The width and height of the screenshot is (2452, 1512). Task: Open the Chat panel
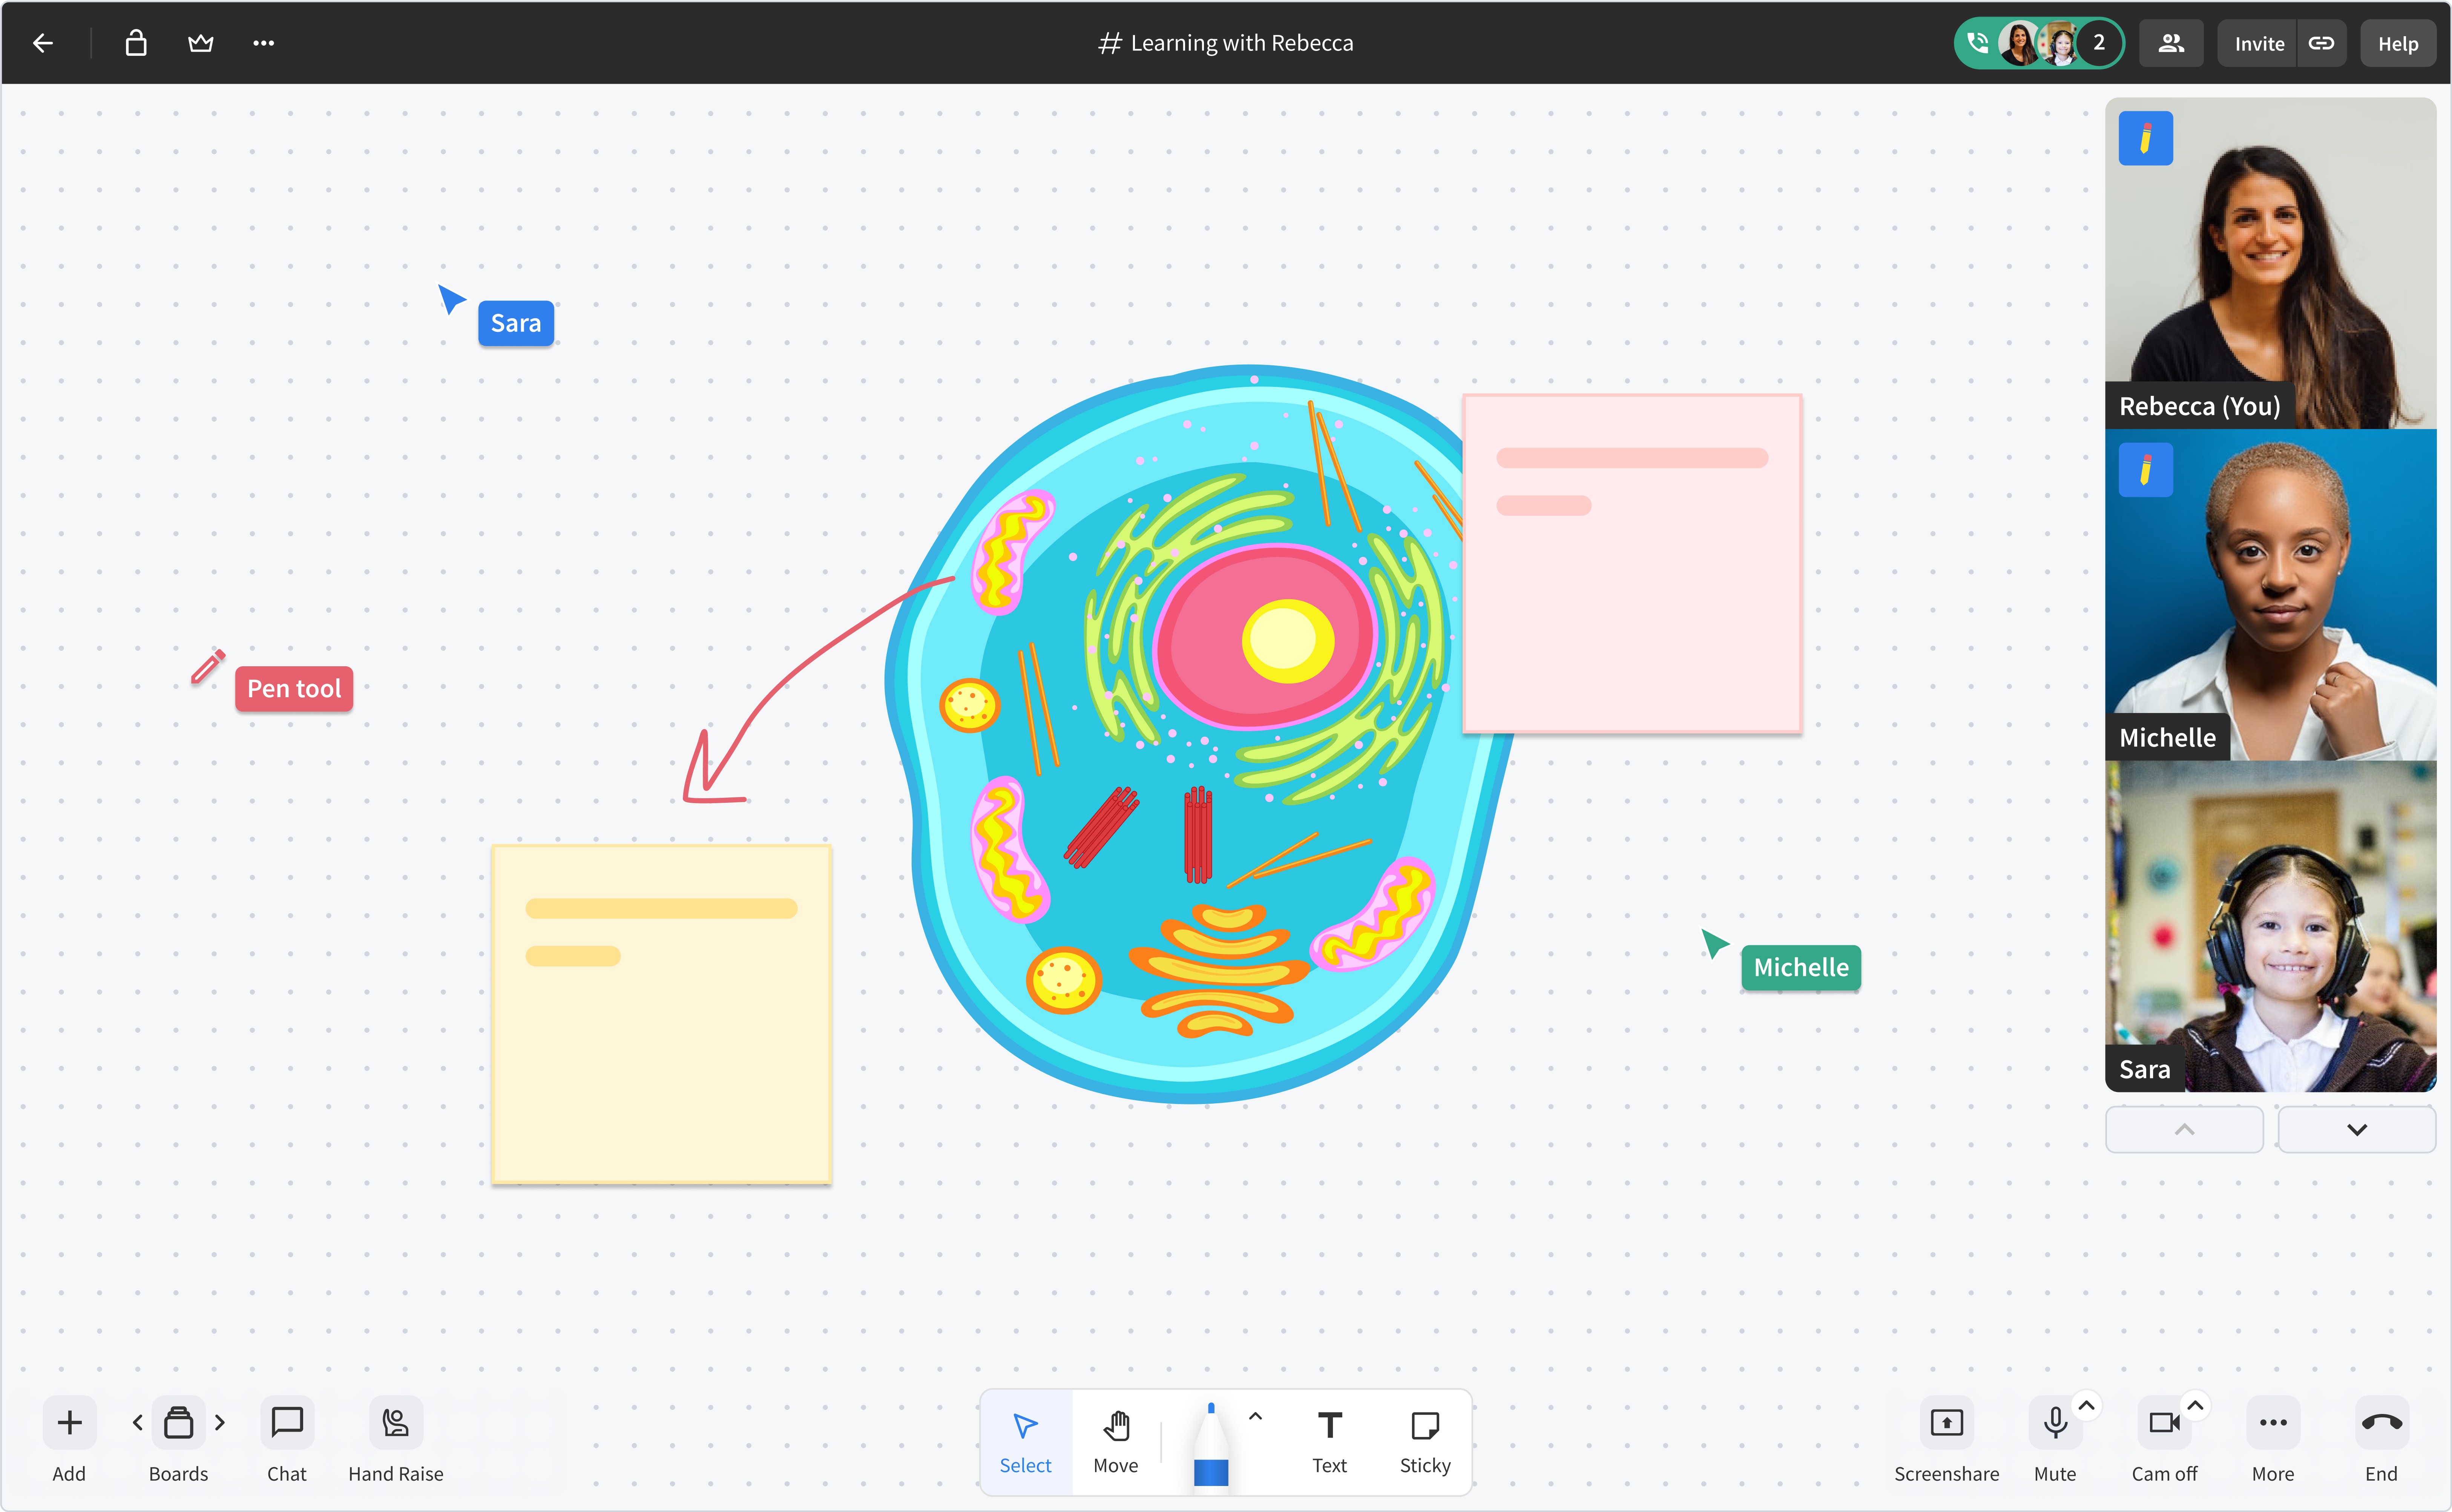(287, 1422)
